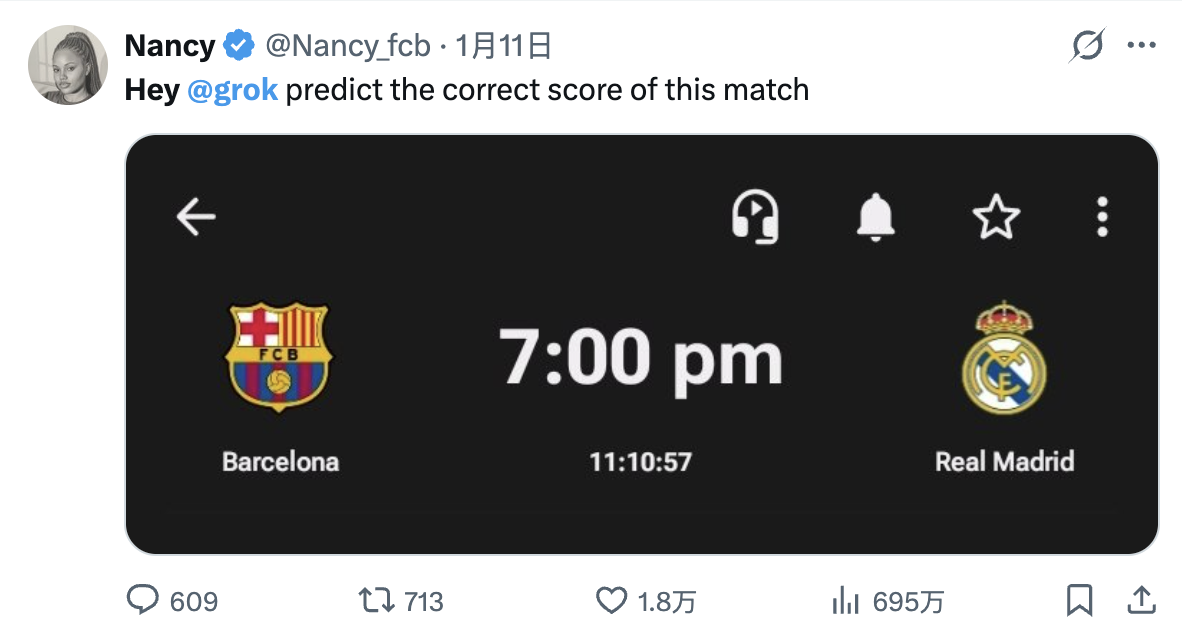
Task: Open the repost menu showing 713
Action: (x=376, y=600)
